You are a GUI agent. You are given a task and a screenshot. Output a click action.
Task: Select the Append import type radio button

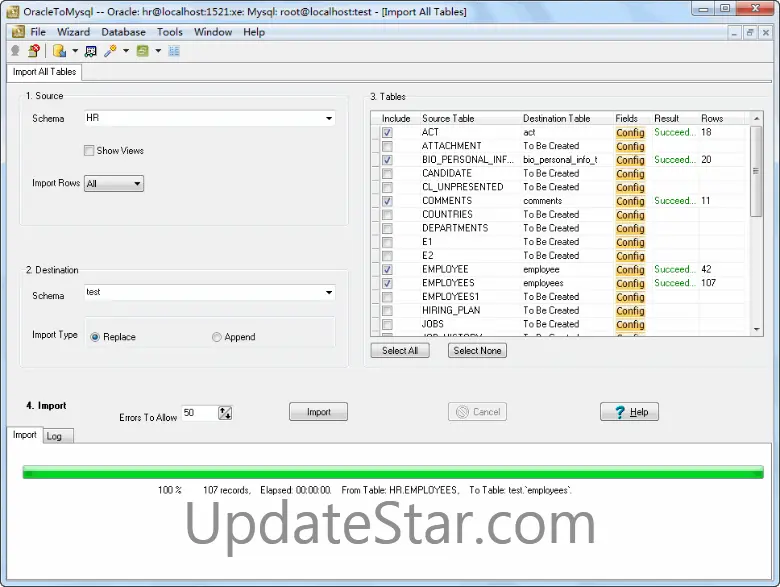pyautogui.click(x=216, y=337)
